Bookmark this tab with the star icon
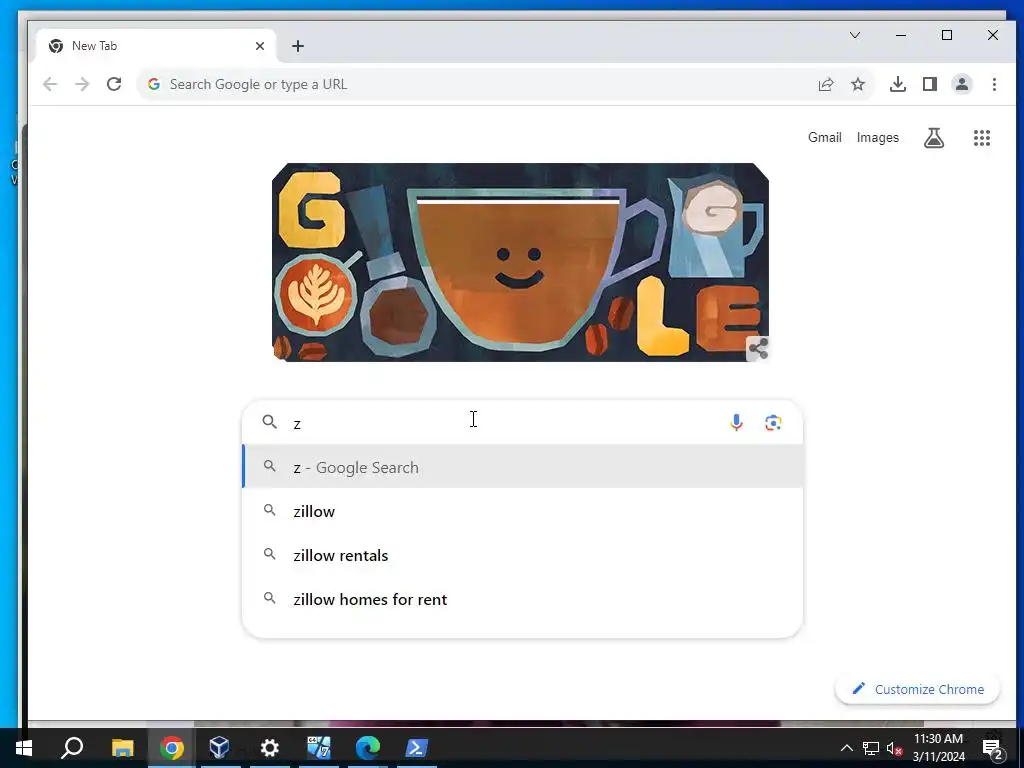Viewport: 1024px width, 768px height. click(x=857, y=84)
